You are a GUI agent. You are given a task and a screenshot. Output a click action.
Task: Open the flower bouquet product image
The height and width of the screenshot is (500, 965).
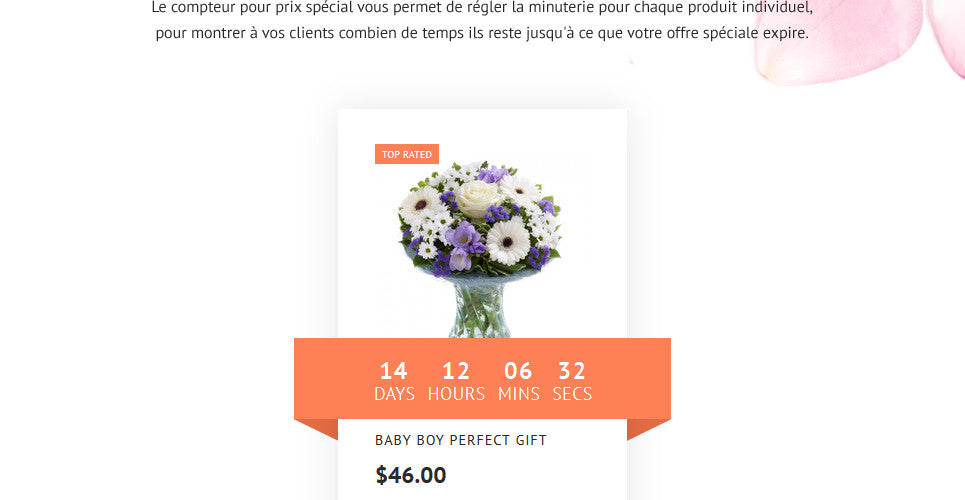482,247
